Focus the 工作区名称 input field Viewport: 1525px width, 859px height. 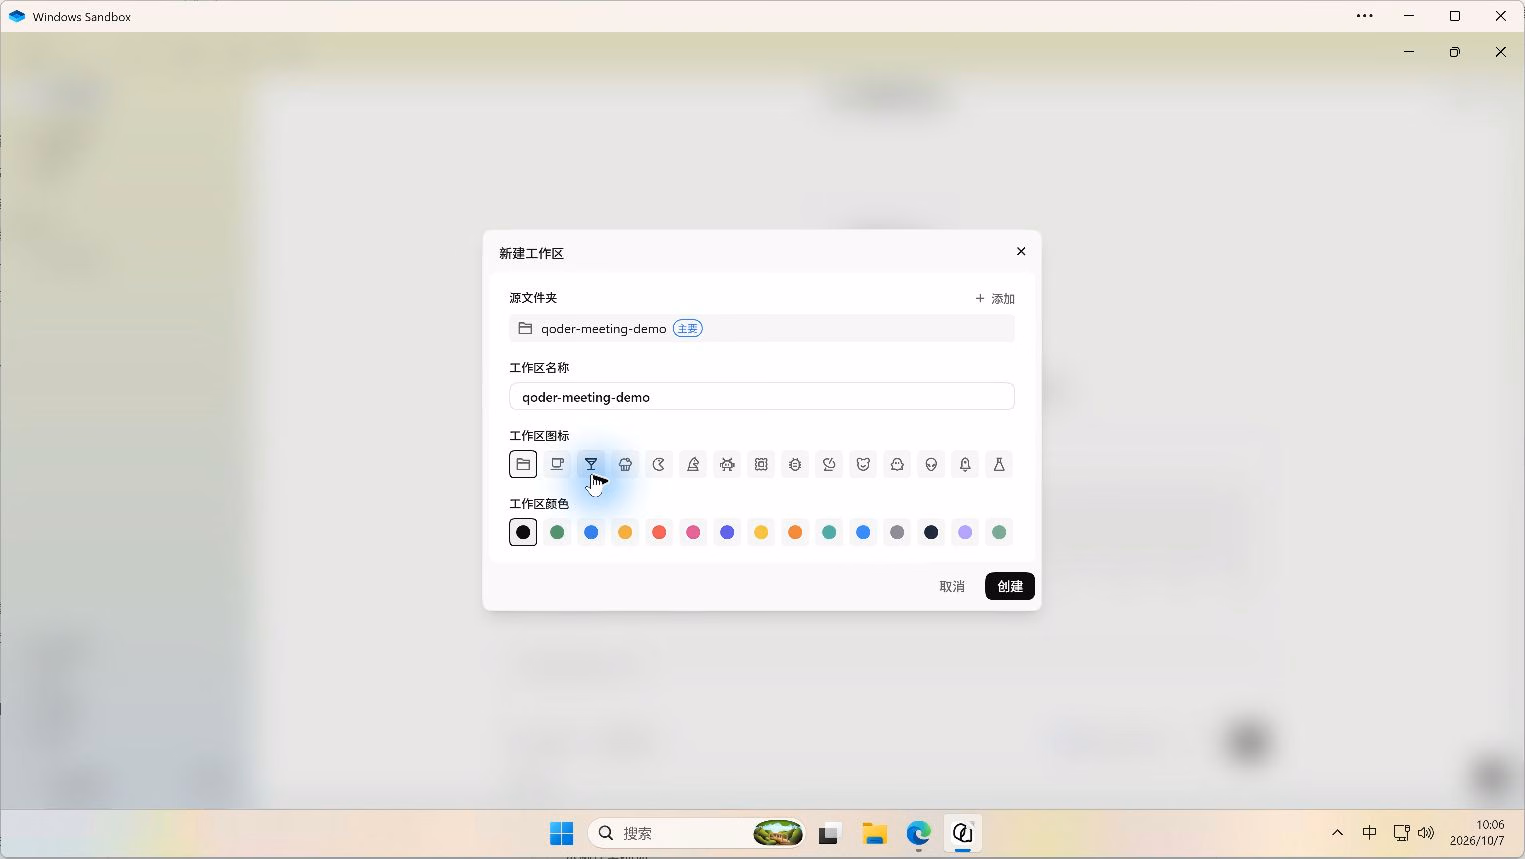[x=762, y=397]
